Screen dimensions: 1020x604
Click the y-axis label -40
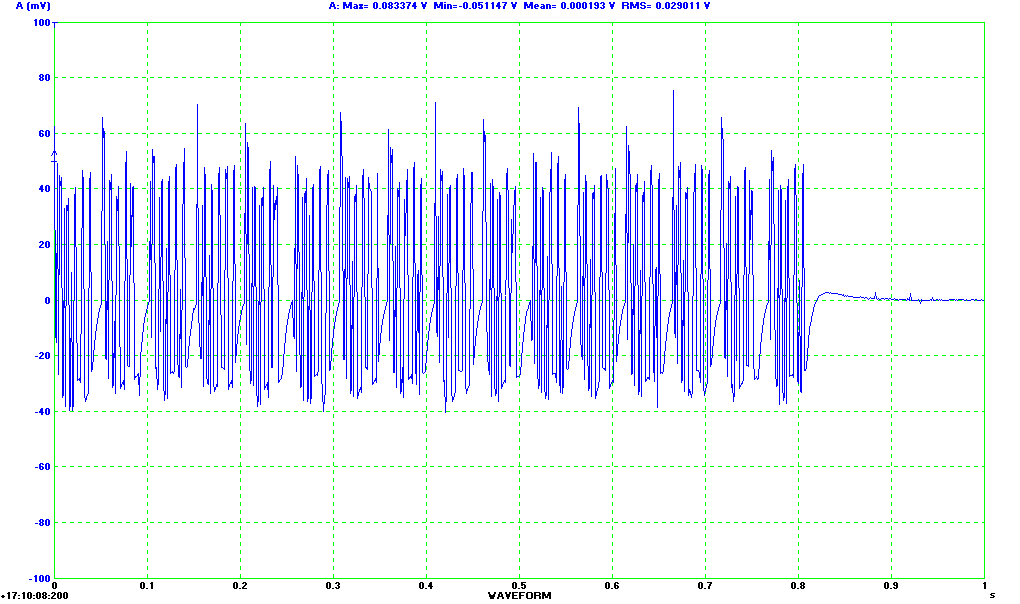pyautogui.click(x=42, y=412)
